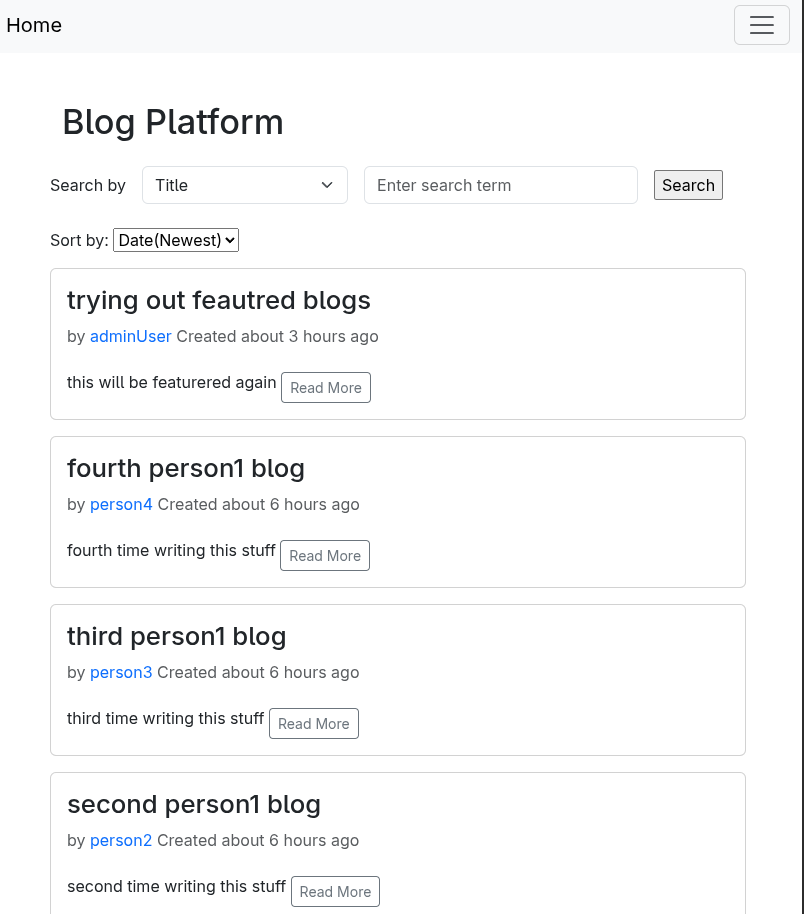Open the person4 author link
Viewport: 804px width, 914px height.
pos(121,504)
